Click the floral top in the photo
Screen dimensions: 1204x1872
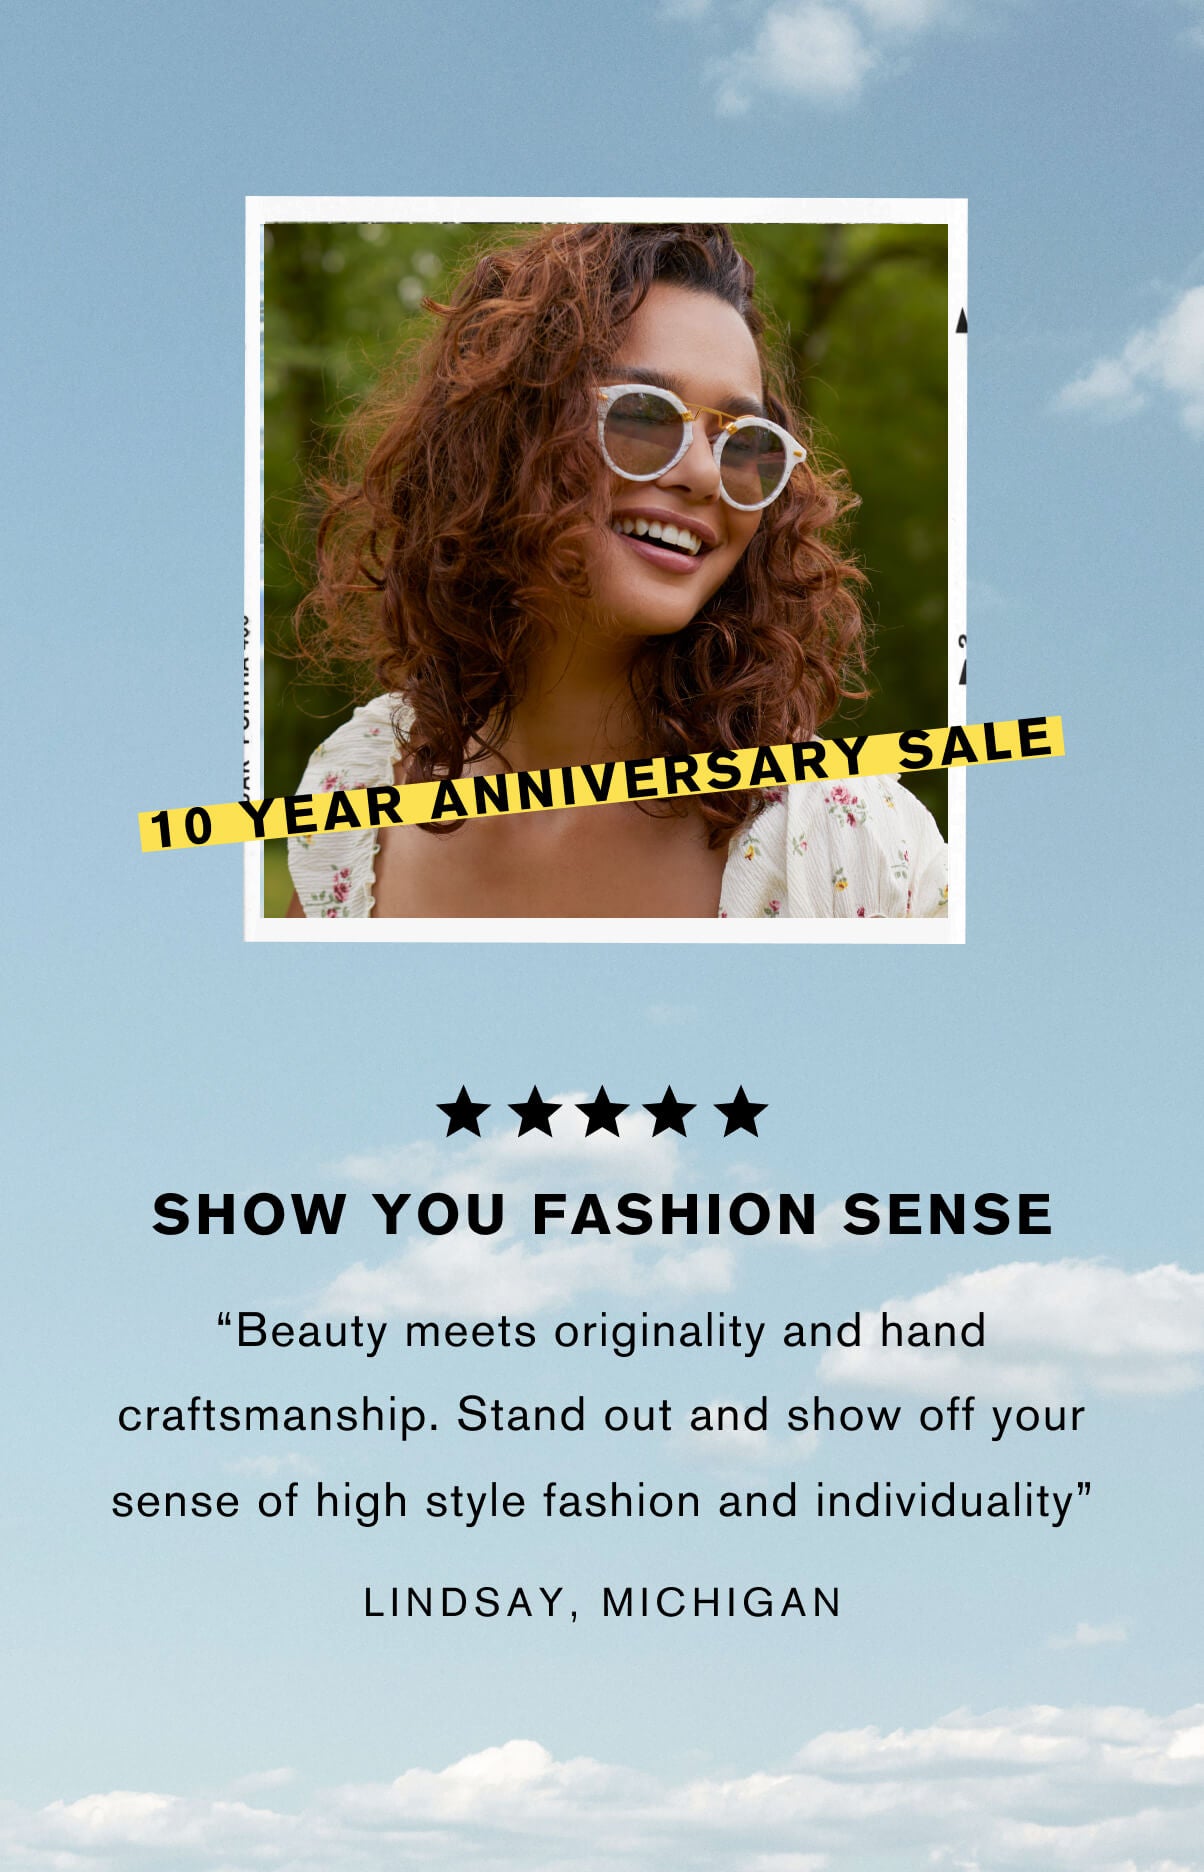tap(835, 850)
